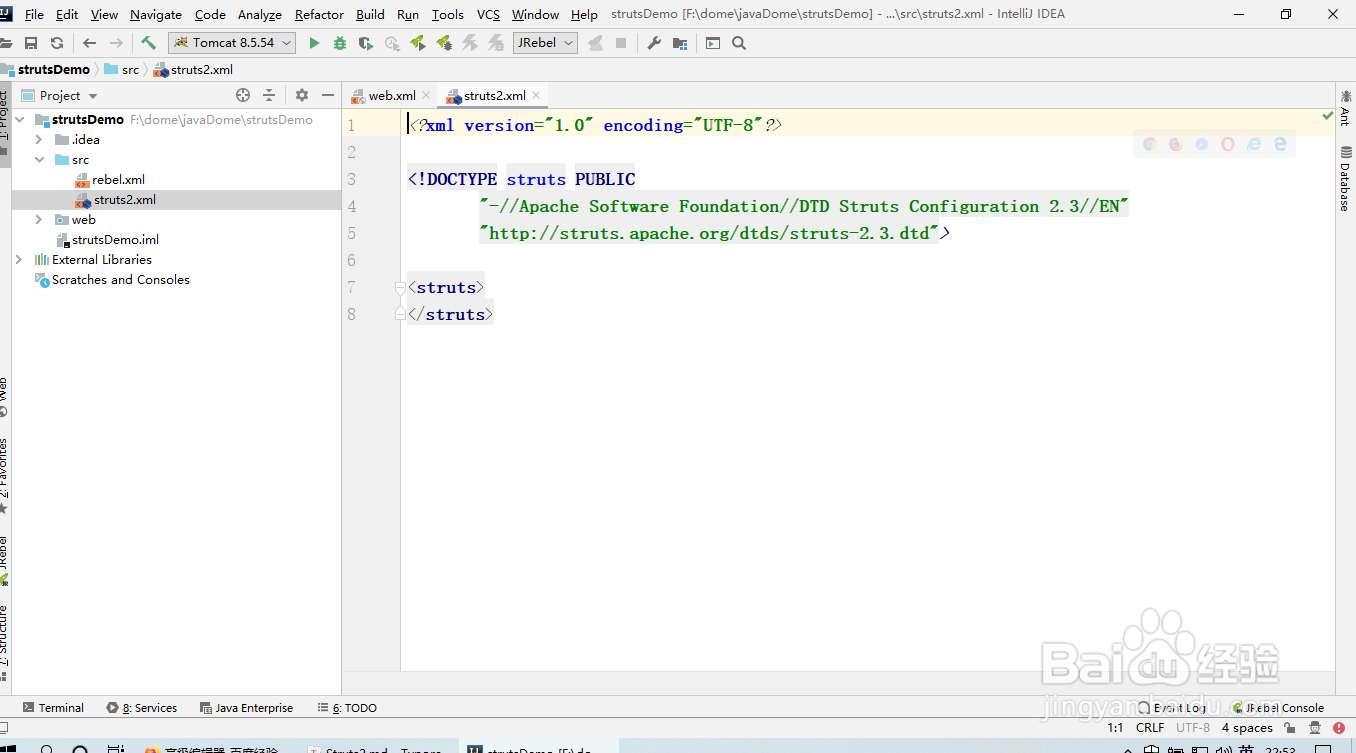Build the project with the hammer icon
Image resolution: width=1356 pixels, height=753 pixels.
click(x=148, y=43)
